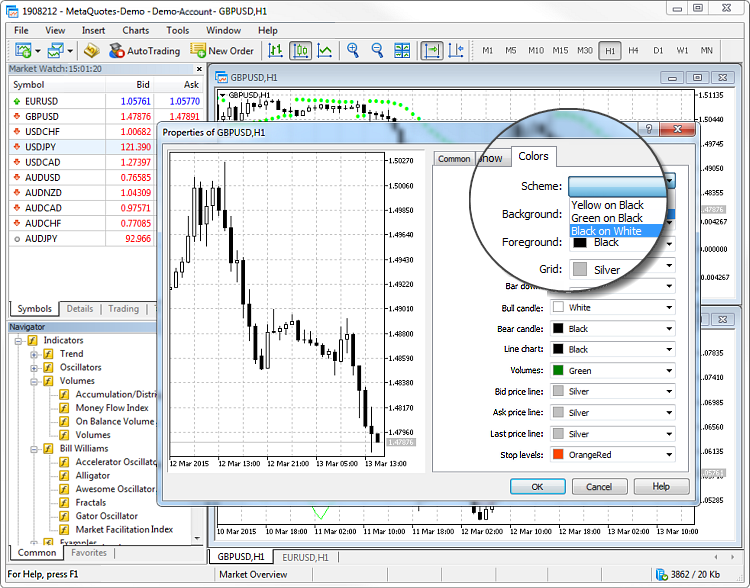Screen dimensions: 750x588
Task: Select the MN timeframe
Action: pyautogui.click(x=706, y=50)
